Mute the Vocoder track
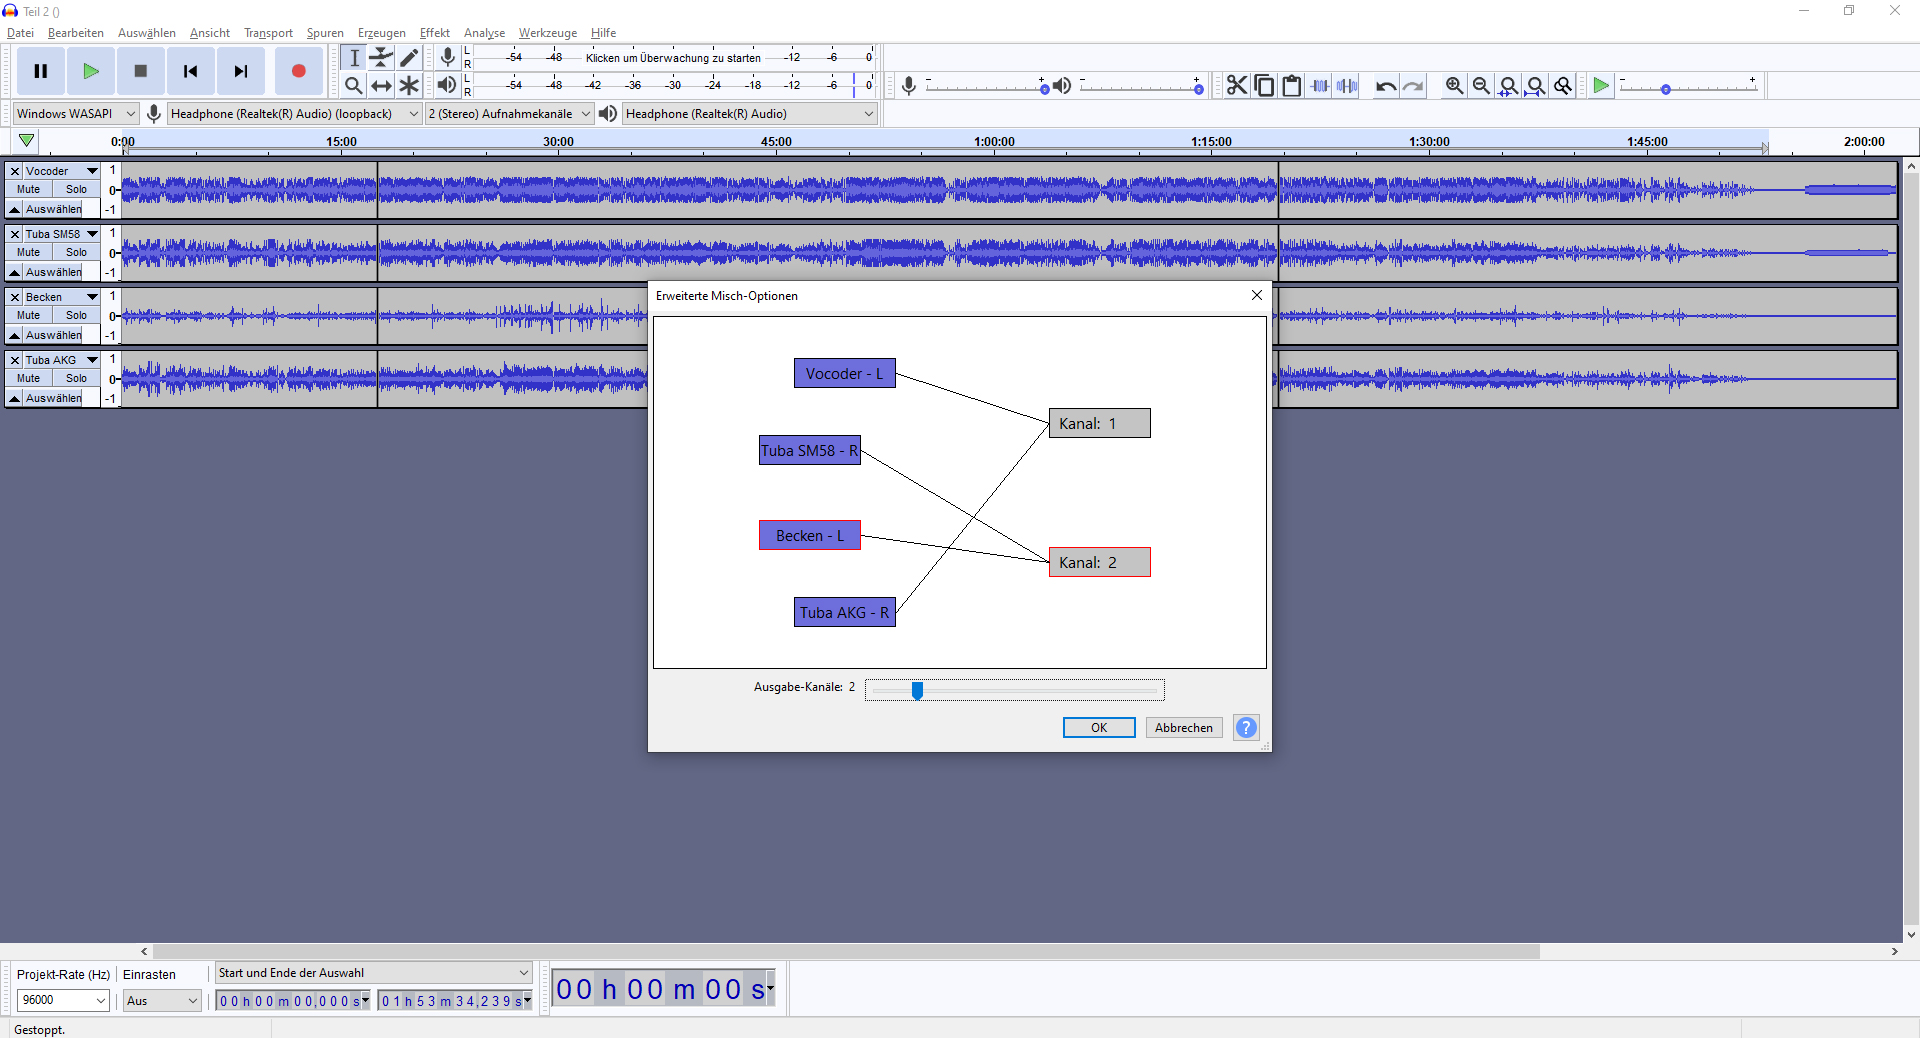The image size is (1920, 1038). 29,189
